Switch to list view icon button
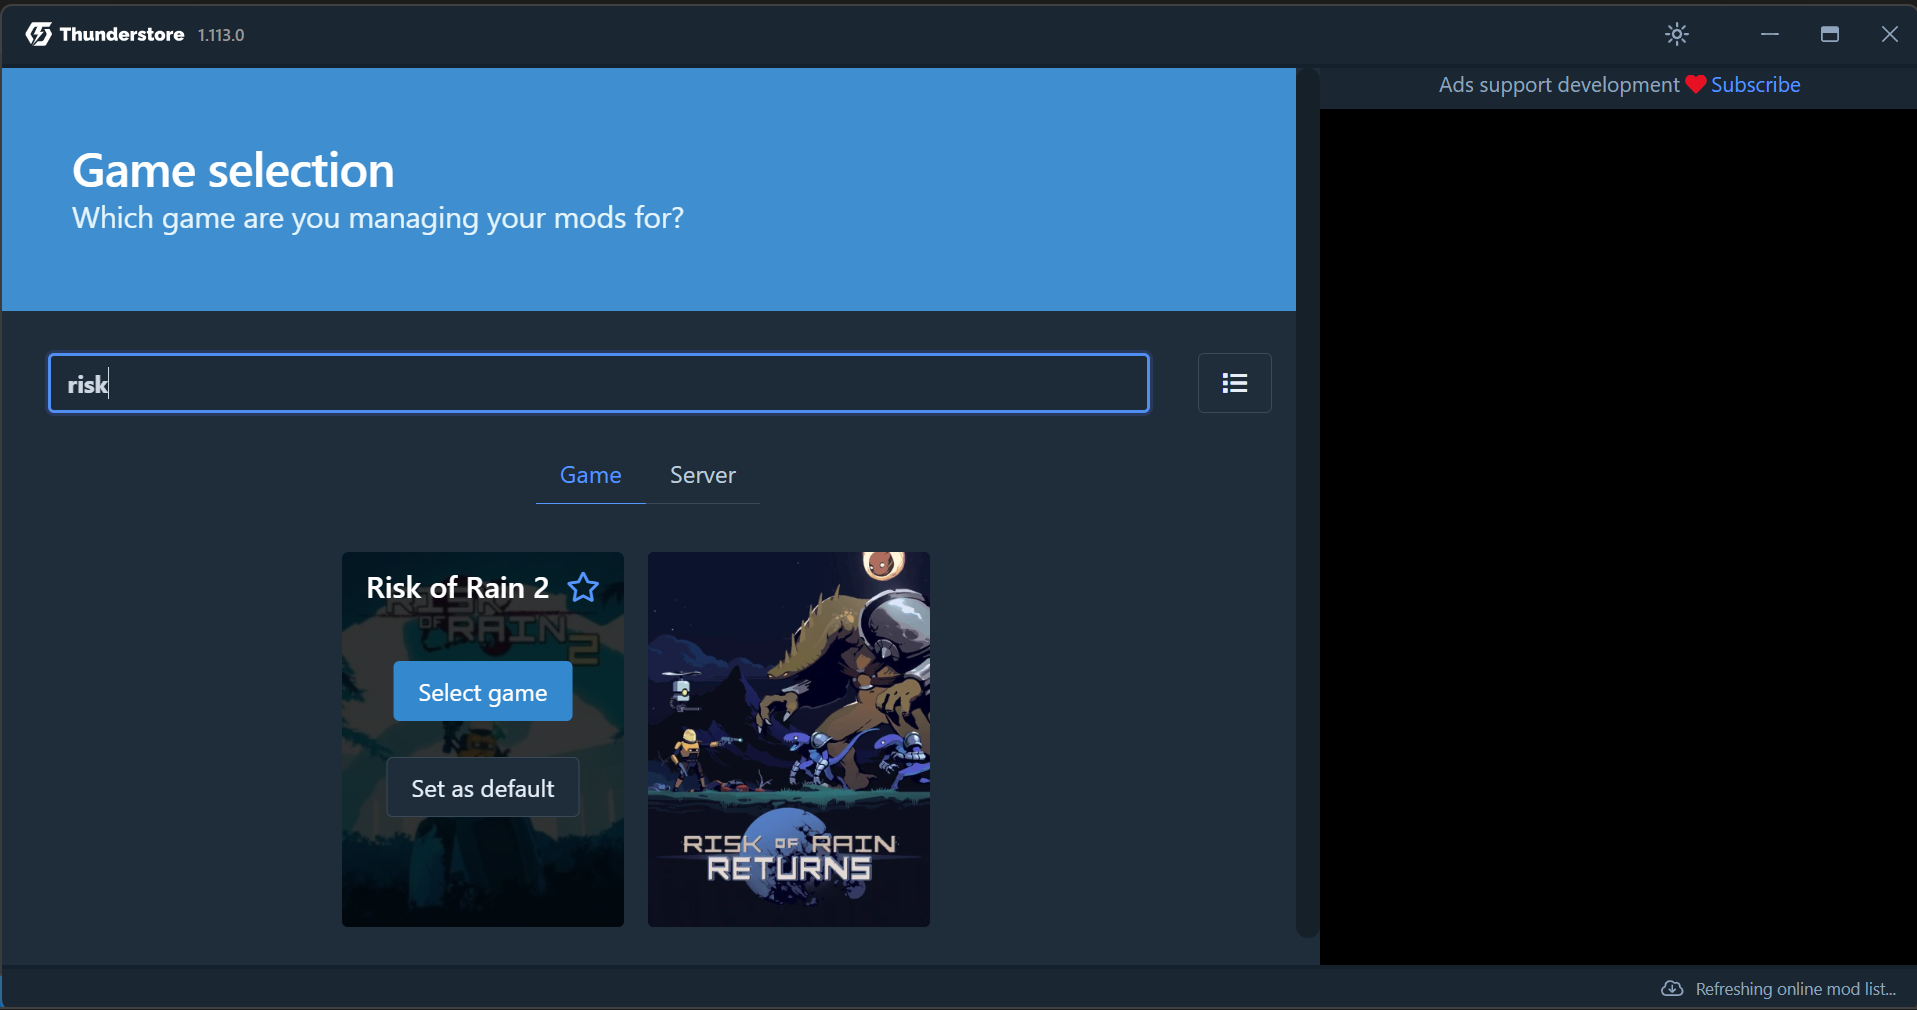The height and width of the screenshot is (1010, 1917). pos(1235,383)
